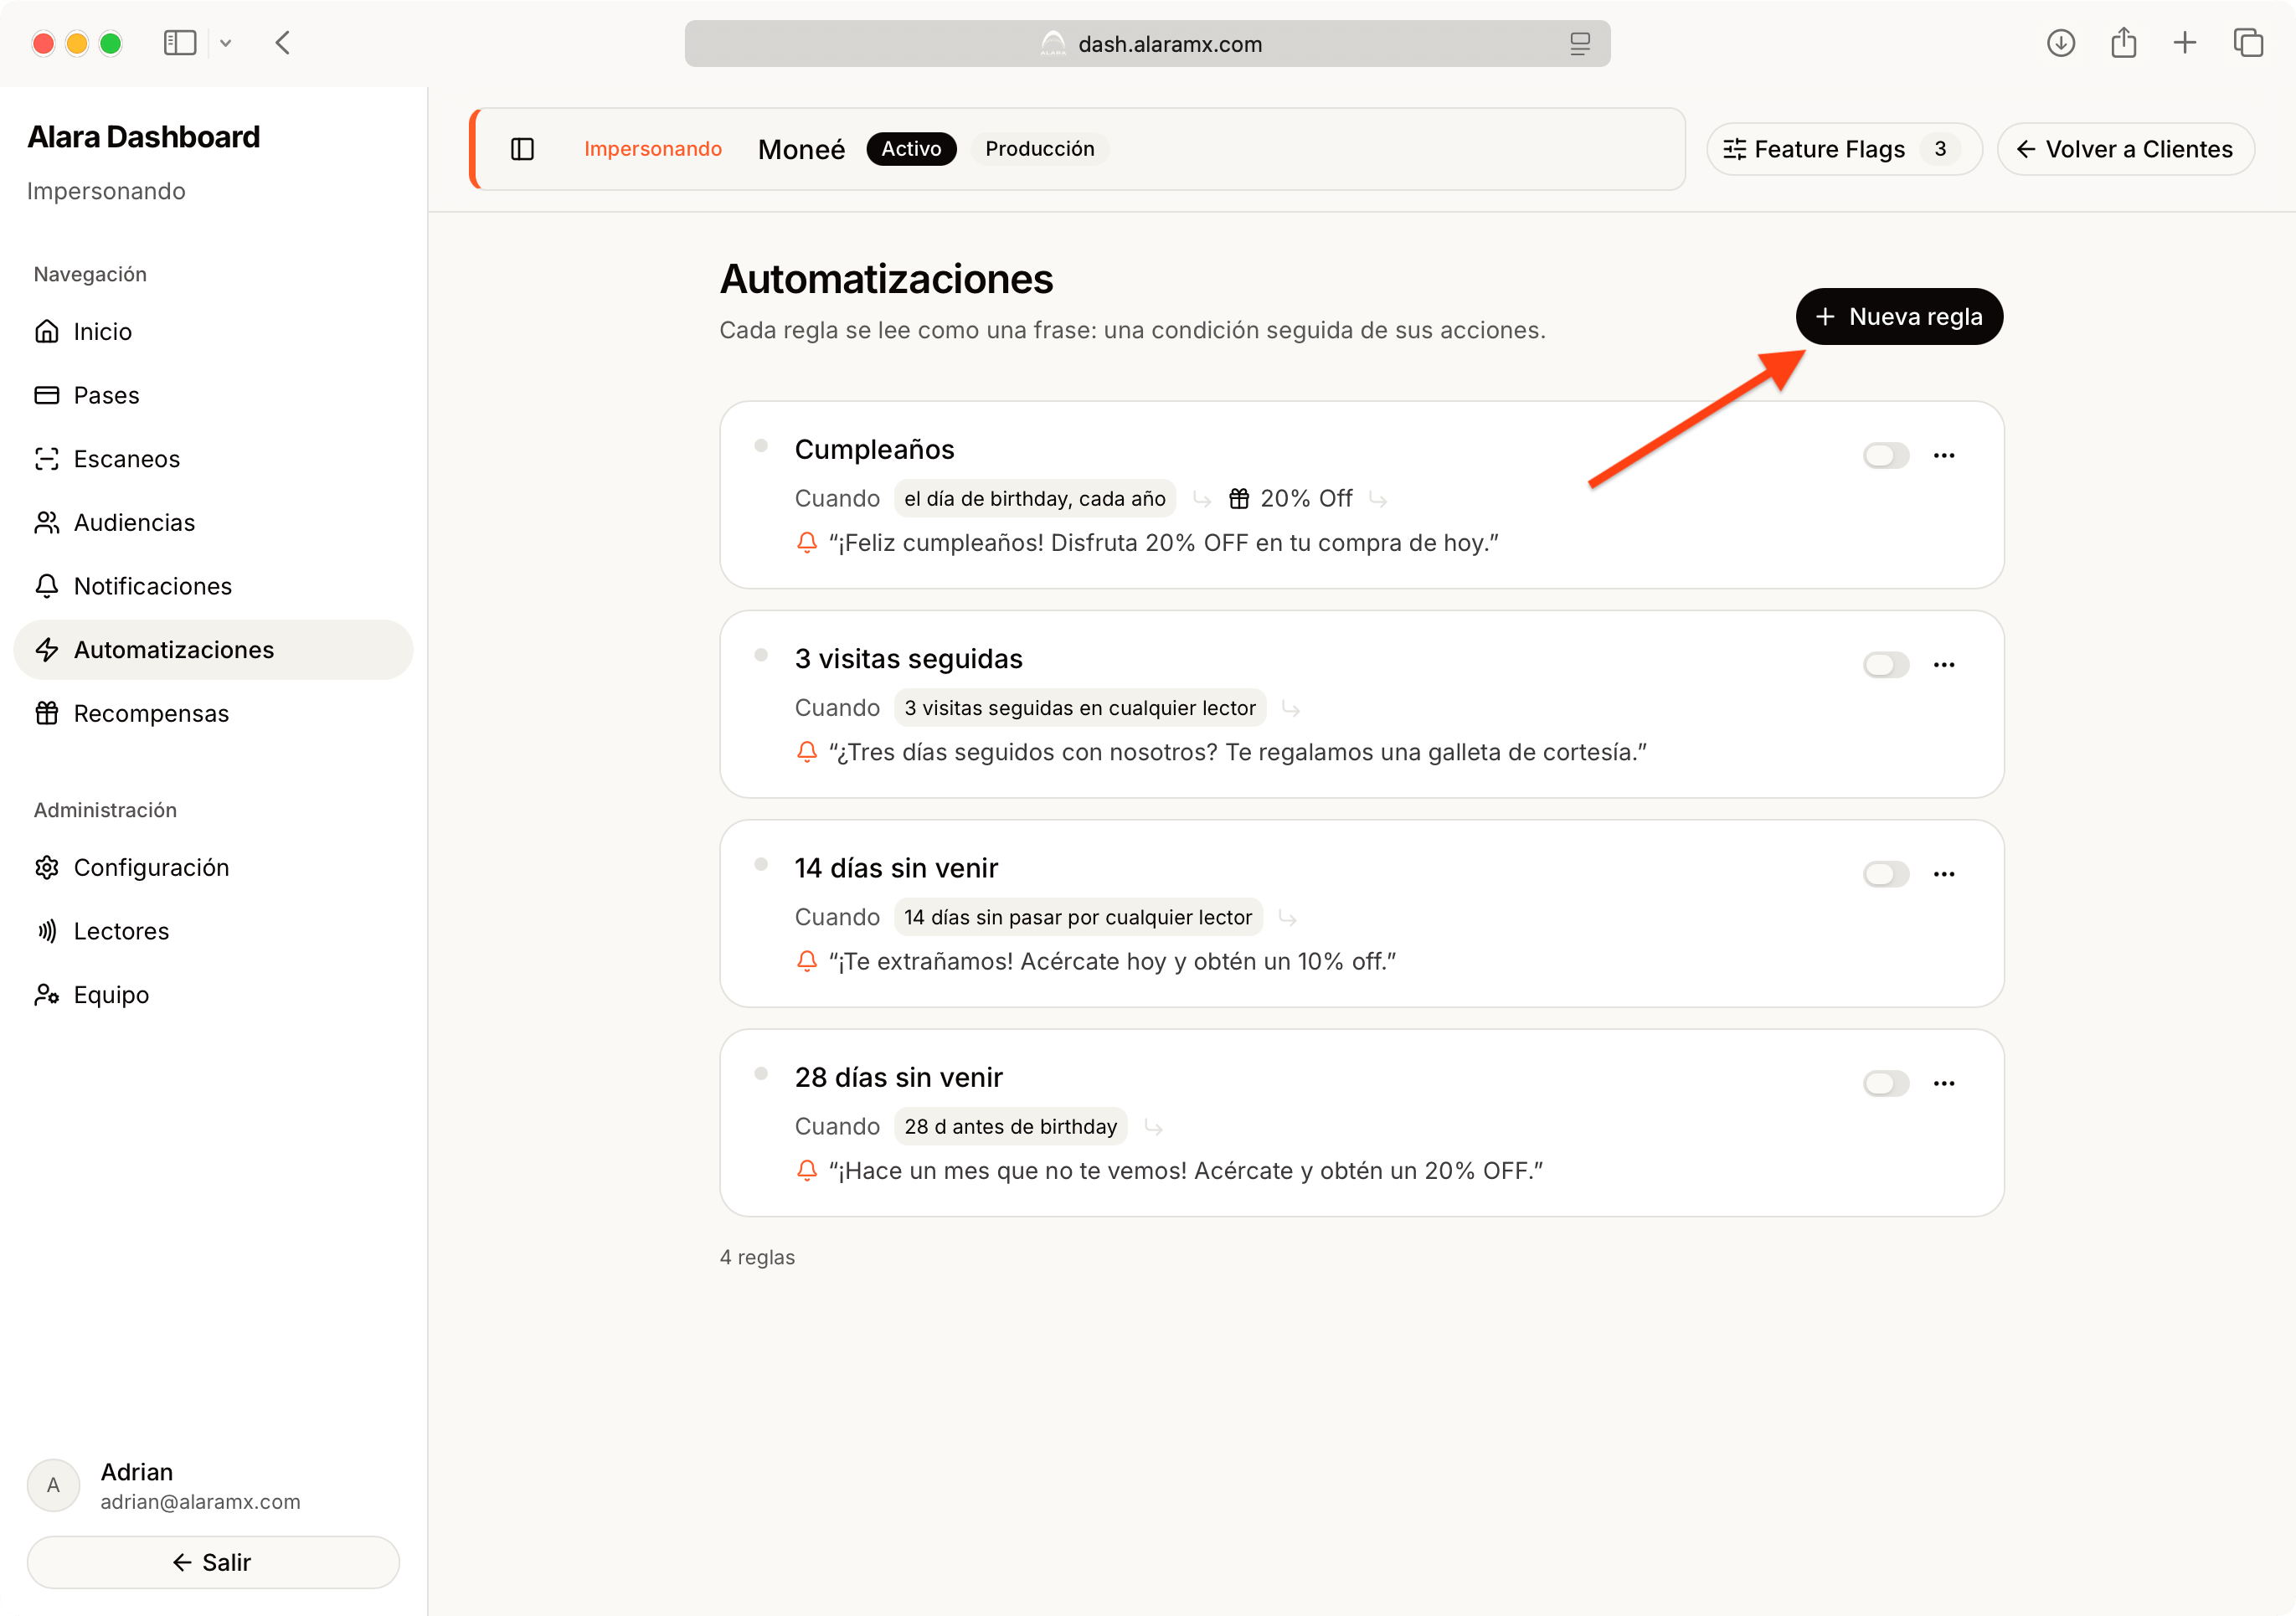This screenshot has width=2296, height=1616.
Task: Open Audiencias from the navigation
Action: 213,522
